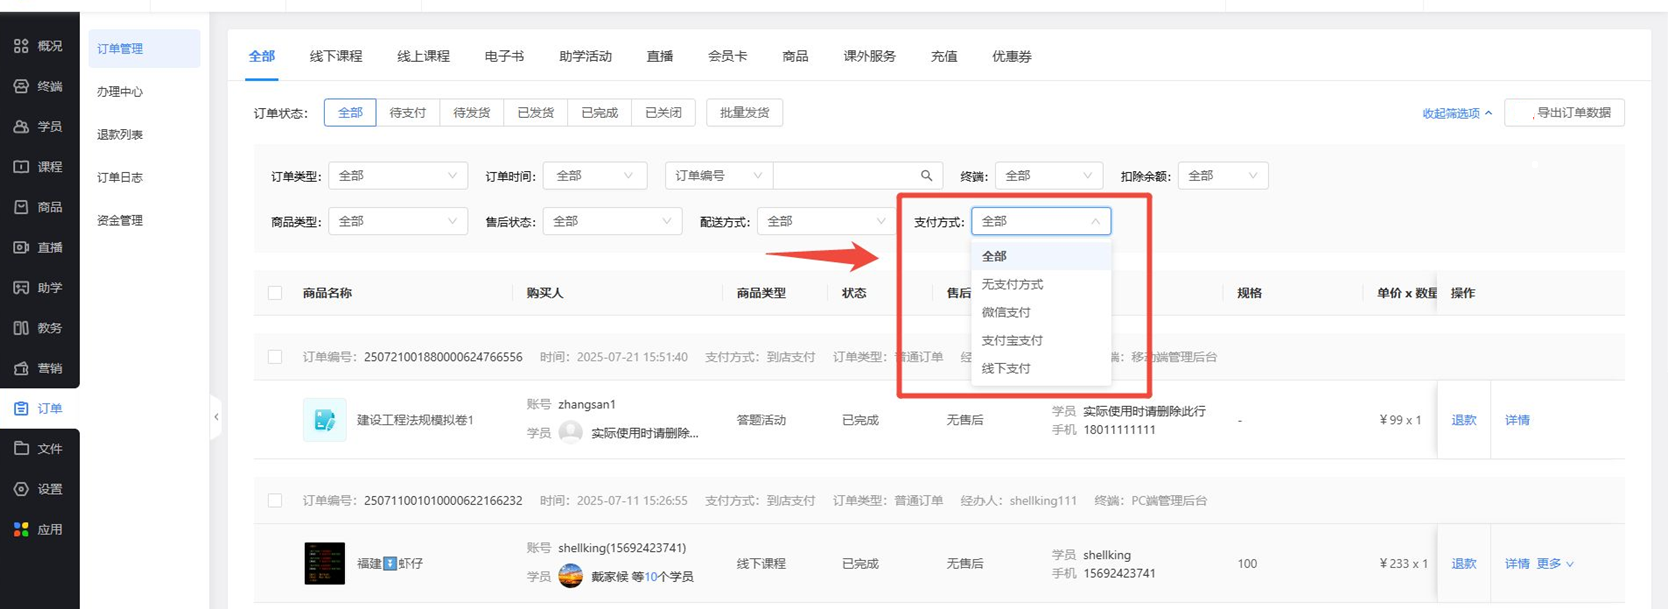Toggle the select-all checkbox in table header
The height and width of the screenshot is (609, 1668).
point(275,293)
